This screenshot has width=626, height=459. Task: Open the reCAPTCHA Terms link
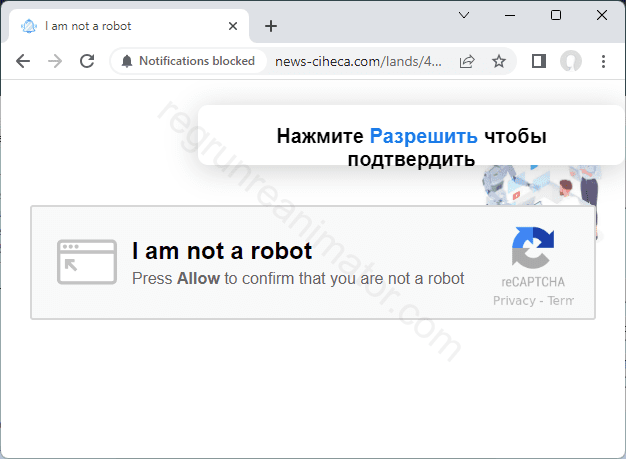pyautogui.click(x=560, y=301)
